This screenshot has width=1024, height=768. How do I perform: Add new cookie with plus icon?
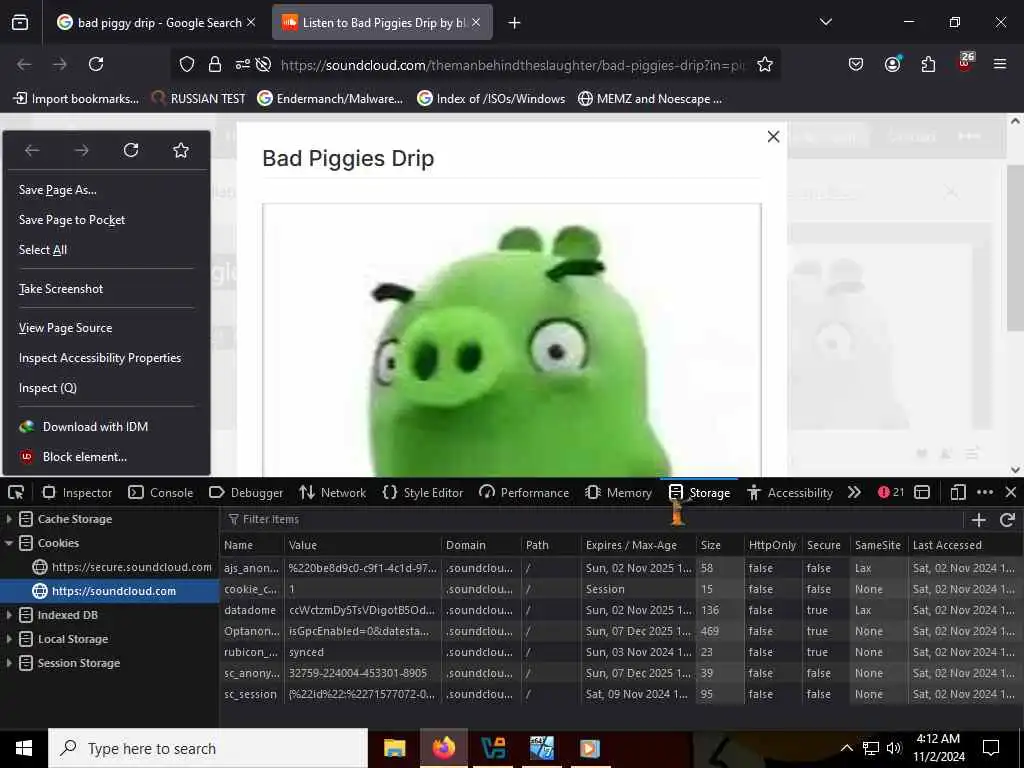978,520
